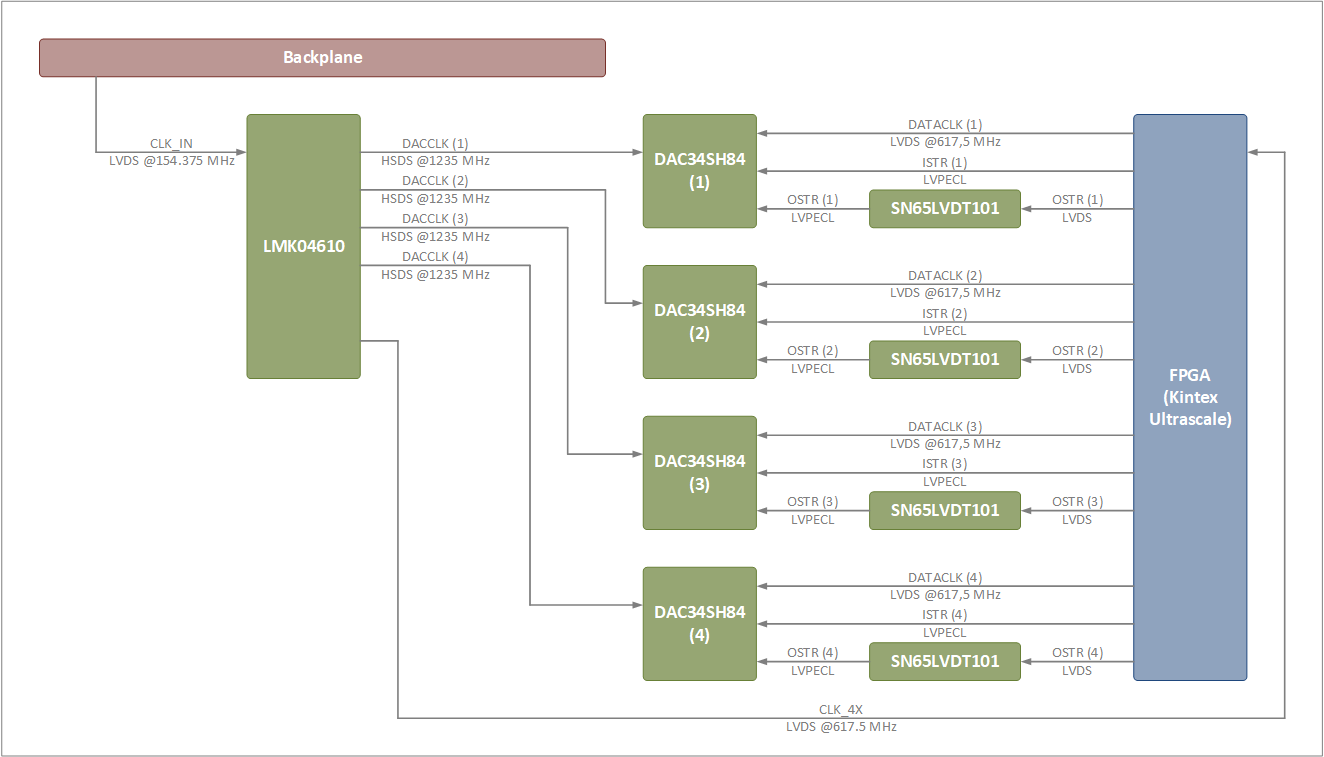
Task: Click "LVDS @617,5 MHz" beneath DATACLK (3)
Action: coord(945,444)
